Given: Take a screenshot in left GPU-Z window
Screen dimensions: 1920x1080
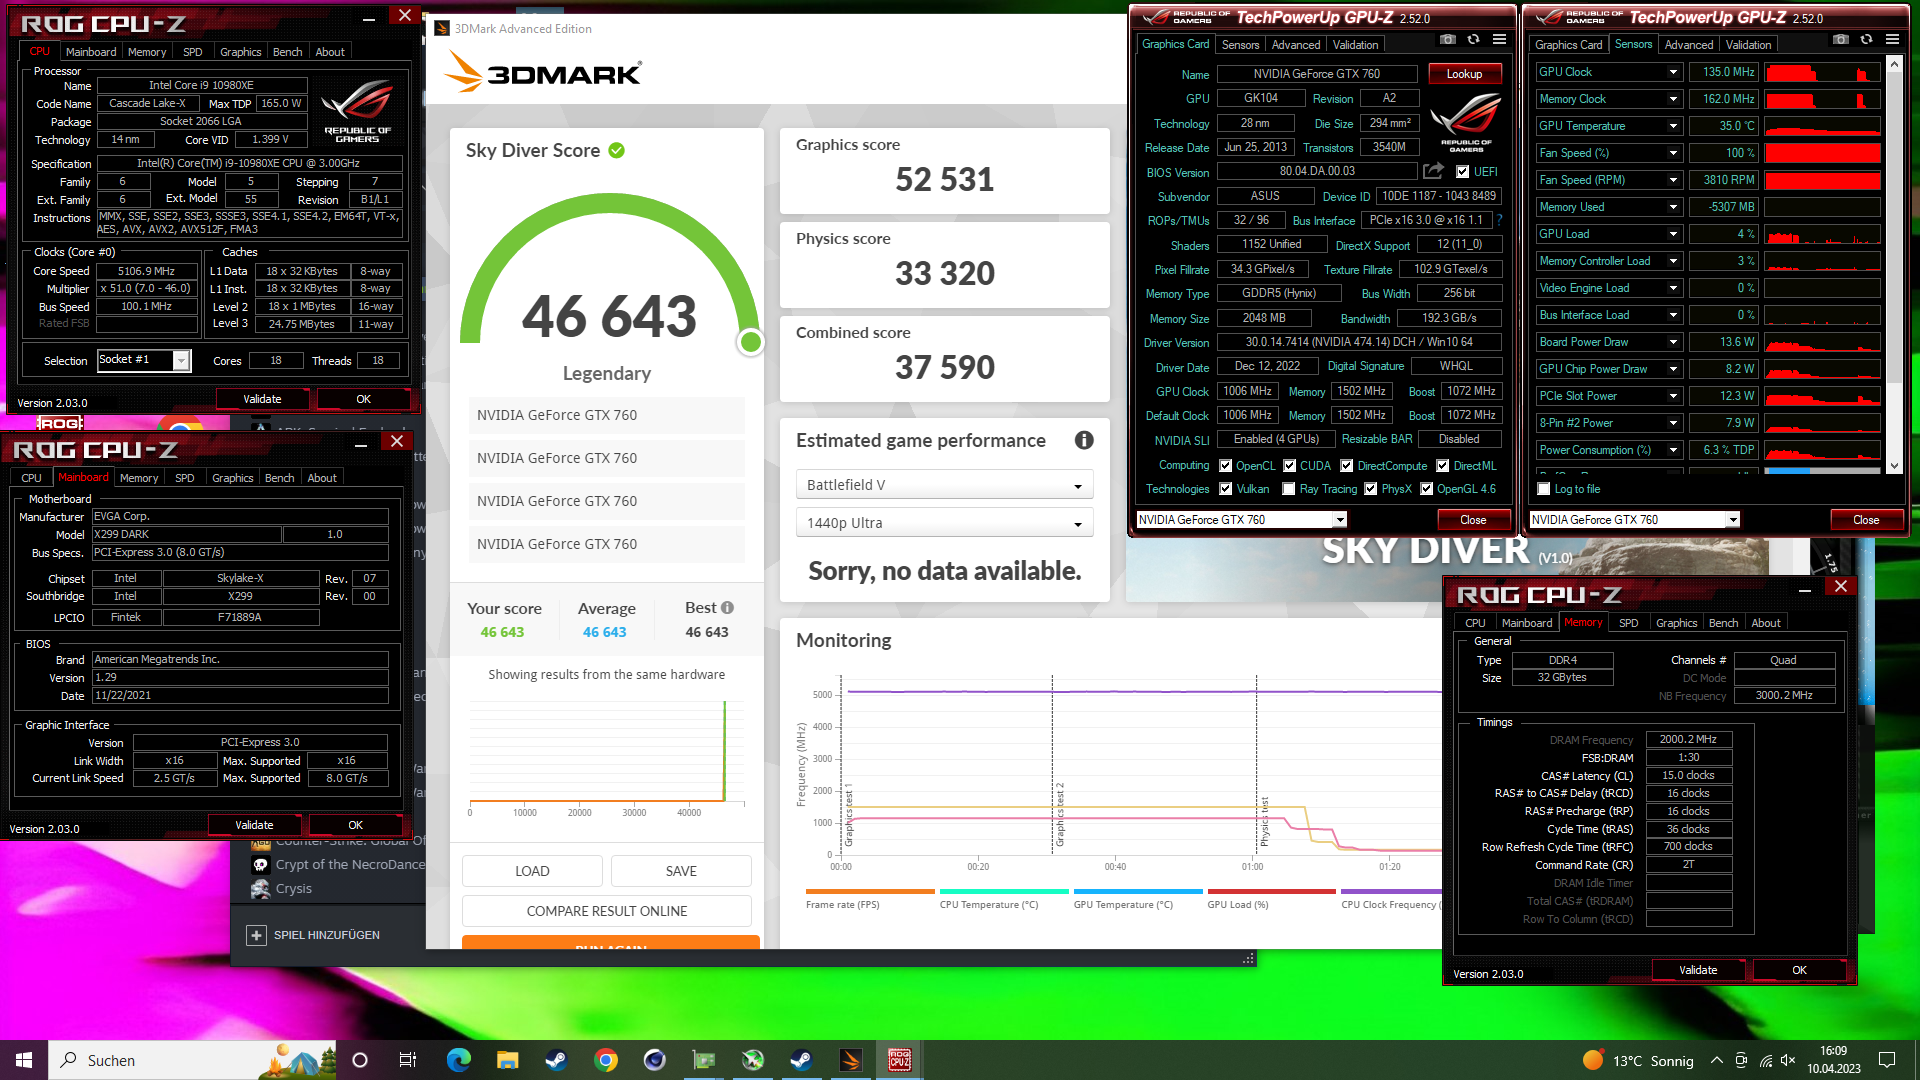Looking at the screenshot, I should pyautogui.click(x=1447, y=40).
